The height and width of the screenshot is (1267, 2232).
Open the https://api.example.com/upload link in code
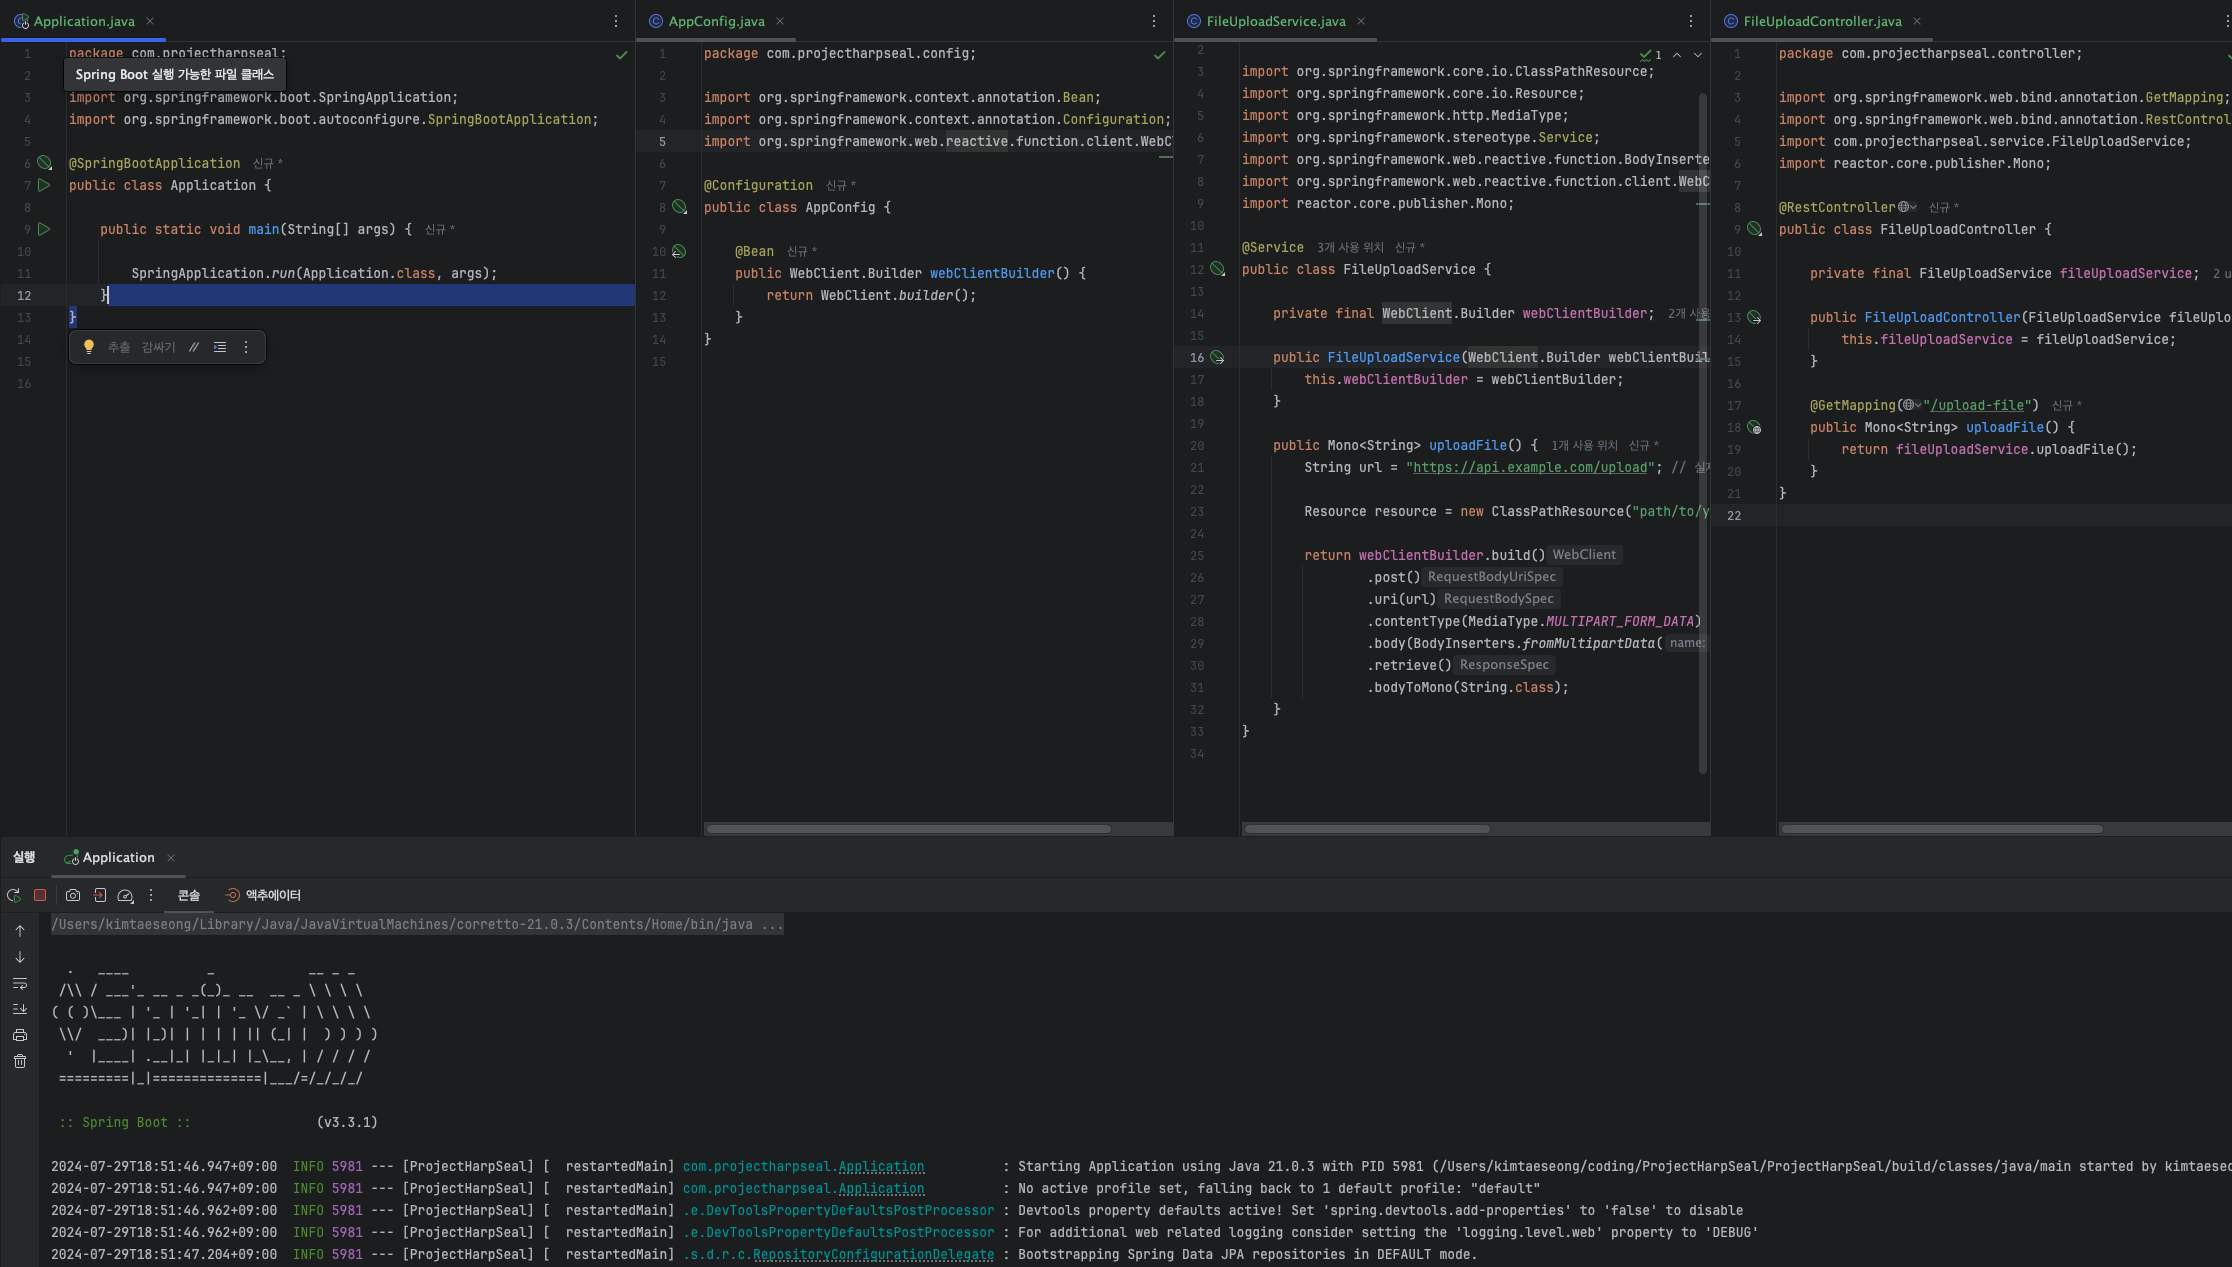point(1529,468)
